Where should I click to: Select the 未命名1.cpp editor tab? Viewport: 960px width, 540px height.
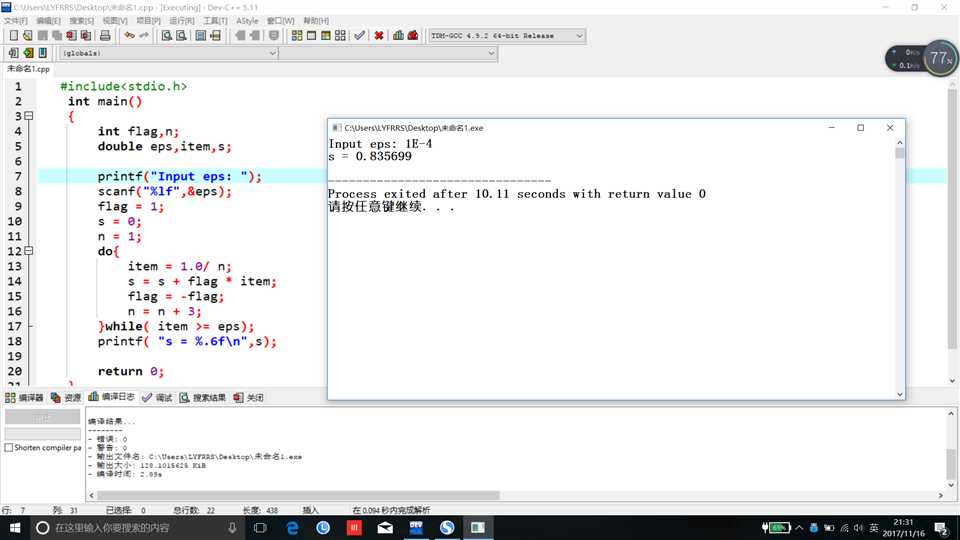28,69
